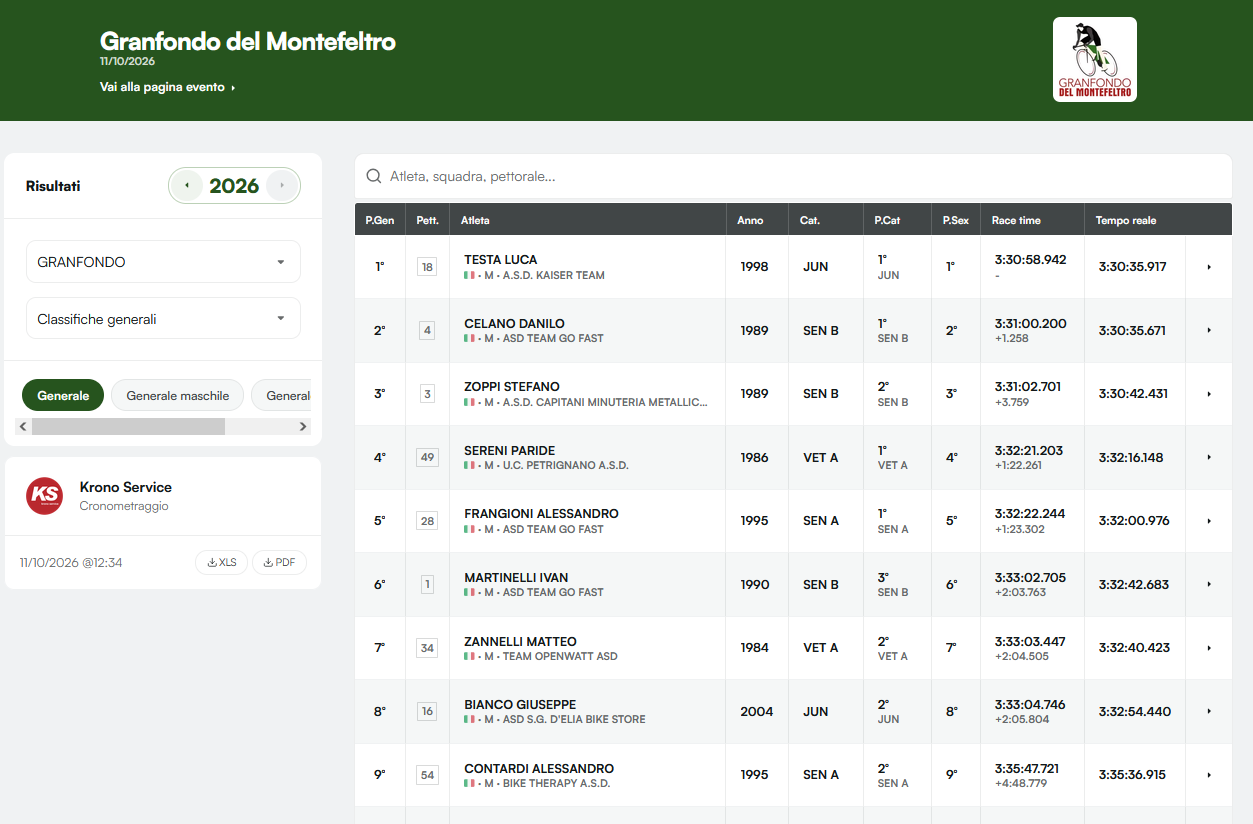
Task: Click left arrow of tabs scrollbar
Action: point(24,427)
